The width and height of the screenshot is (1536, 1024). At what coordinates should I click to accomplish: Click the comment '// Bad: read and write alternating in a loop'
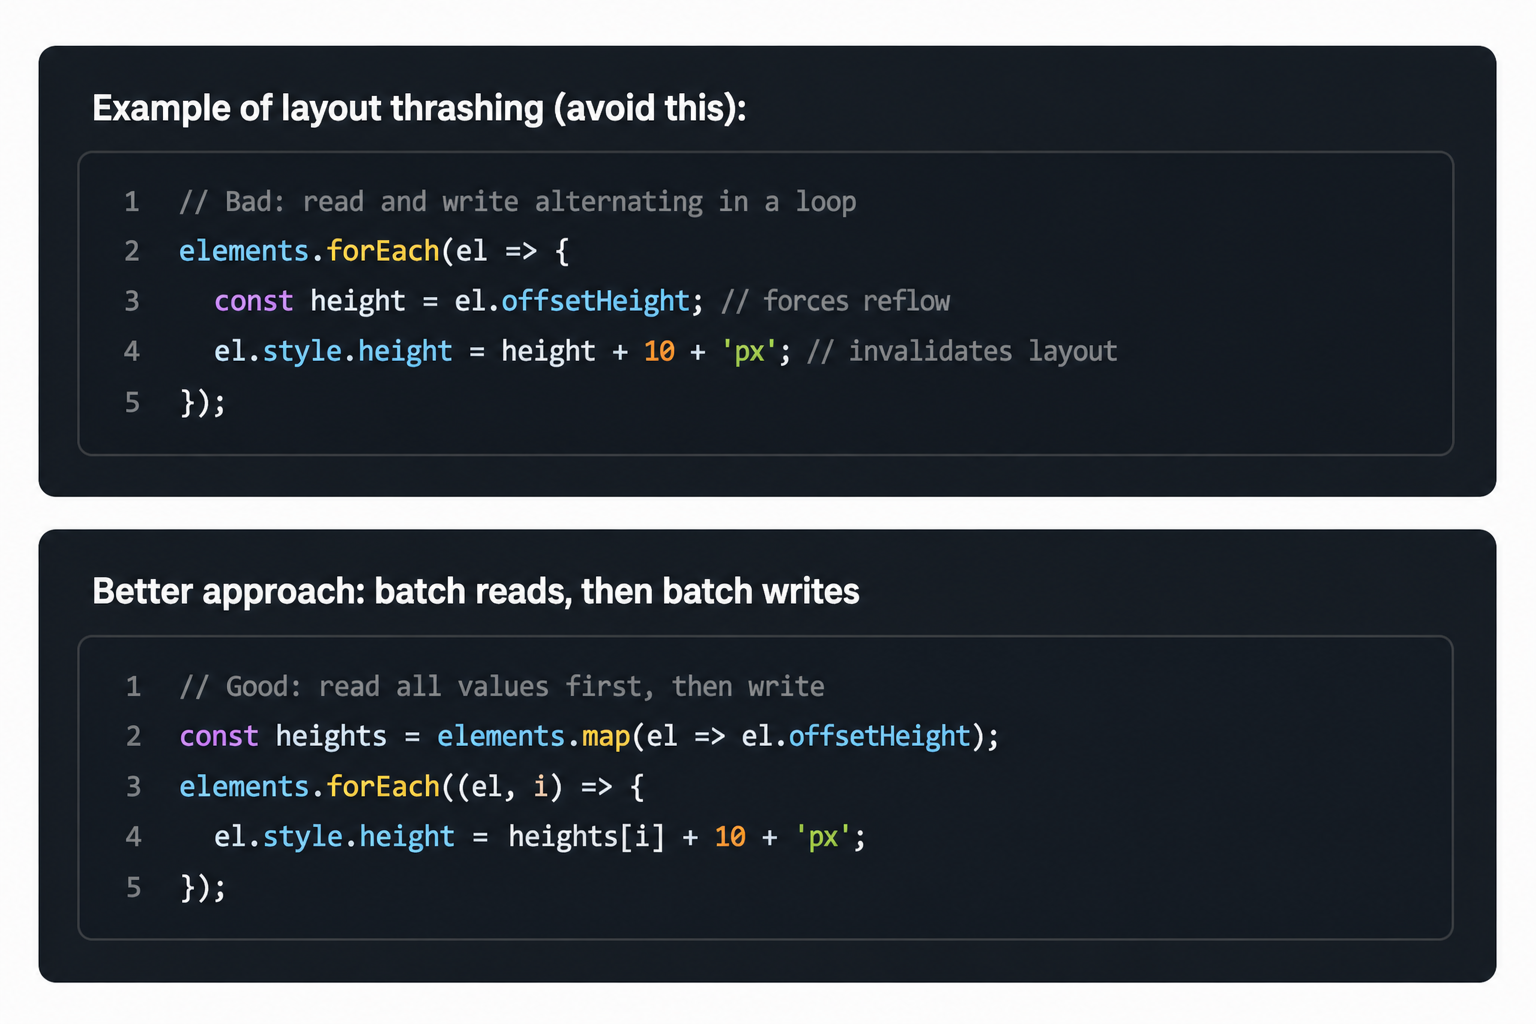[517, 202]
